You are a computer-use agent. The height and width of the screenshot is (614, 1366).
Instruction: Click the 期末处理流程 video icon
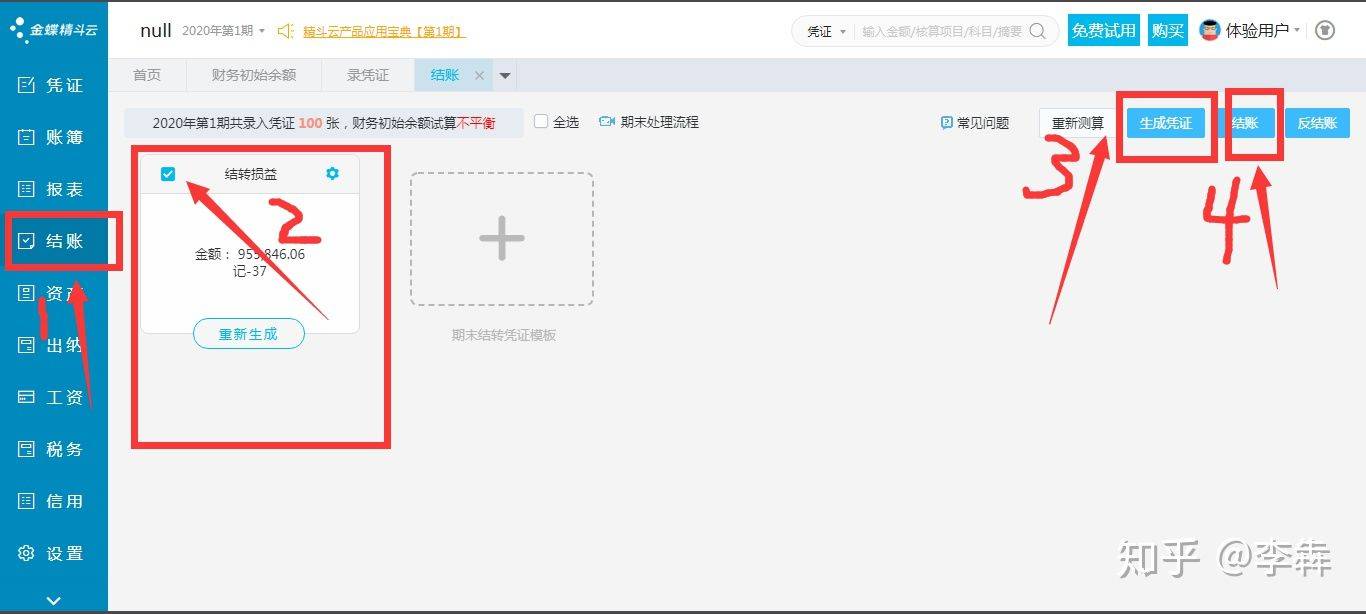tap(606, 122)
